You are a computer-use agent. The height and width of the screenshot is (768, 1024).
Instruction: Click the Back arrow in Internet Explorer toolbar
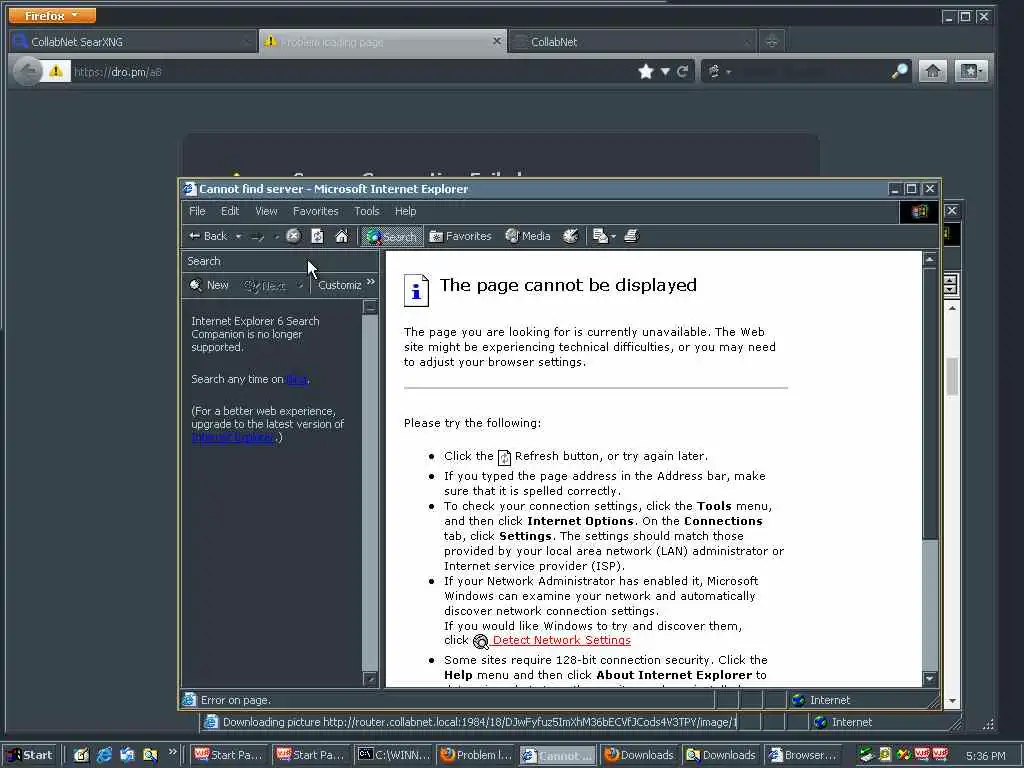pyautogui.click(x=208, y=236)
